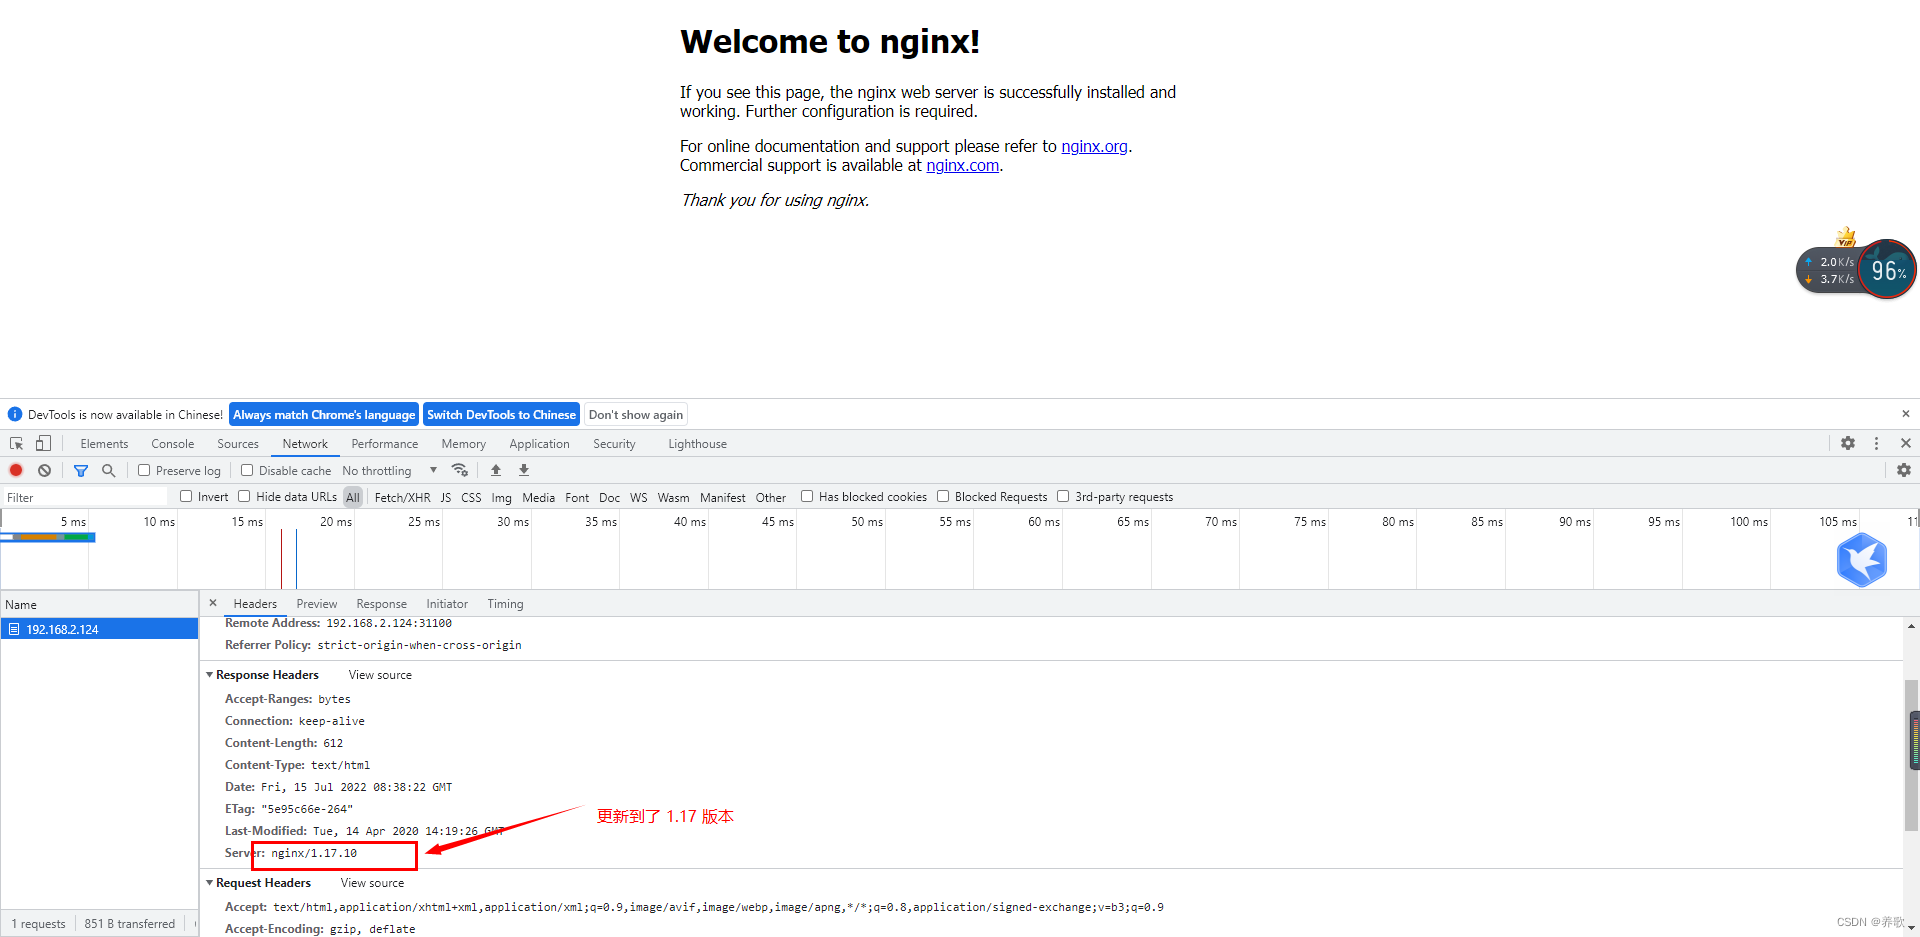Go to the Application tab
This screenshot has width=1920, height=937.
point(539,444)
